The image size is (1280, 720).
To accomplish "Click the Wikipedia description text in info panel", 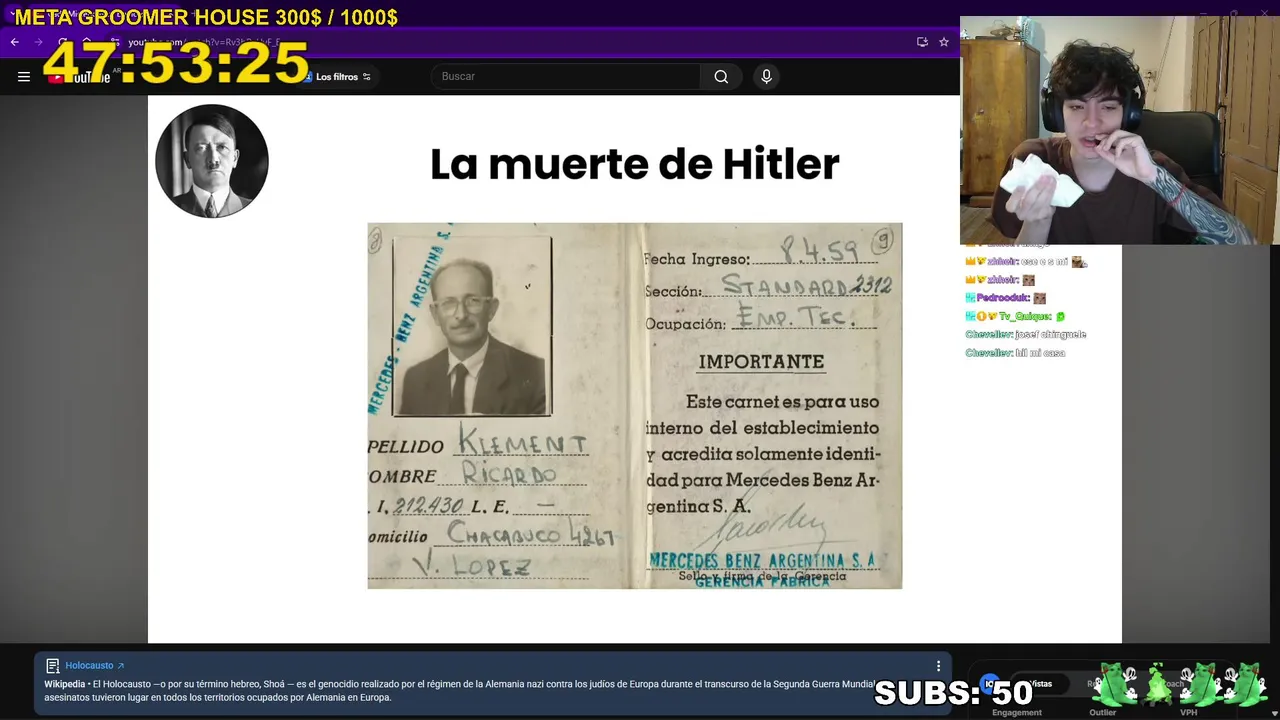I will [459, 690].
